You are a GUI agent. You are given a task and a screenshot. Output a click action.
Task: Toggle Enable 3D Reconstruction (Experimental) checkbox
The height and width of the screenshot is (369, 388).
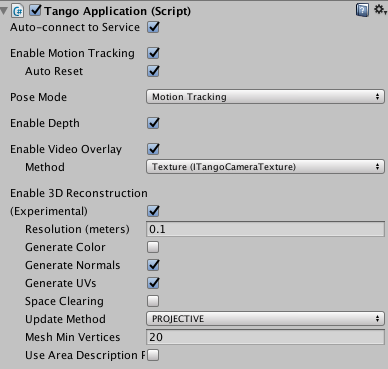click(153, 211)
